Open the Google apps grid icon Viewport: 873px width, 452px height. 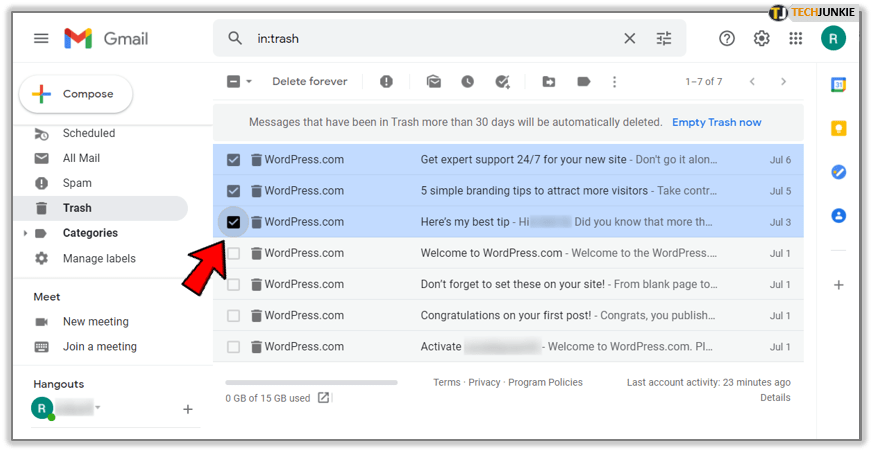pos(796,38)
